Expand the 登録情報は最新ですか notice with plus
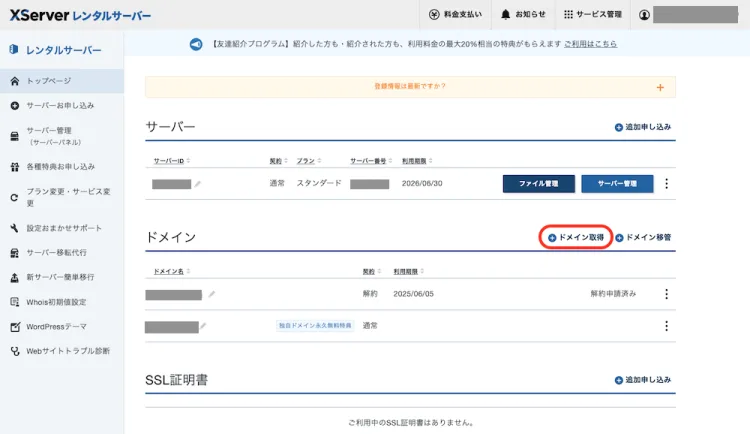750x434 pixels. (660, 88)
